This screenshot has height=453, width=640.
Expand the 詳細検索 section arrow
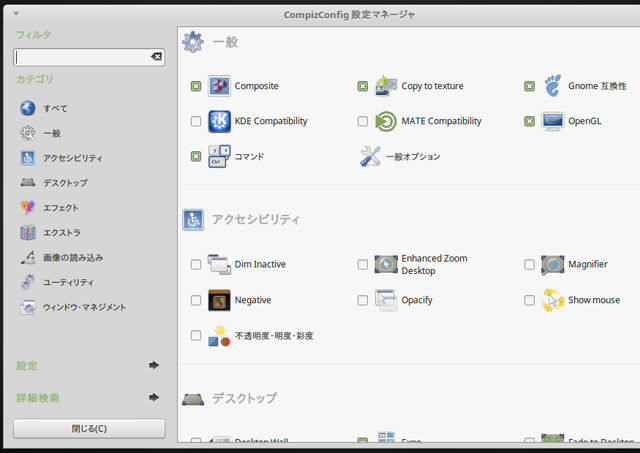154,397
